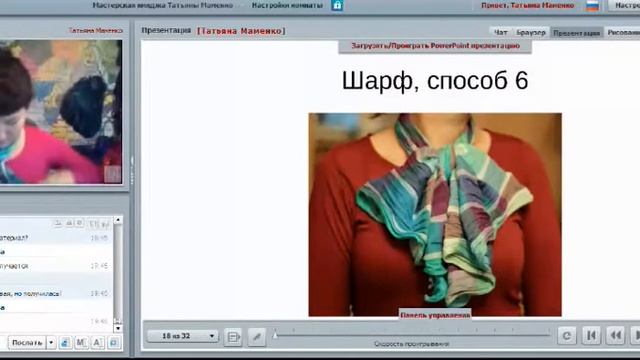Click the room lock icon in header
This screenshot has width=640, height=360.
[337, 5]
